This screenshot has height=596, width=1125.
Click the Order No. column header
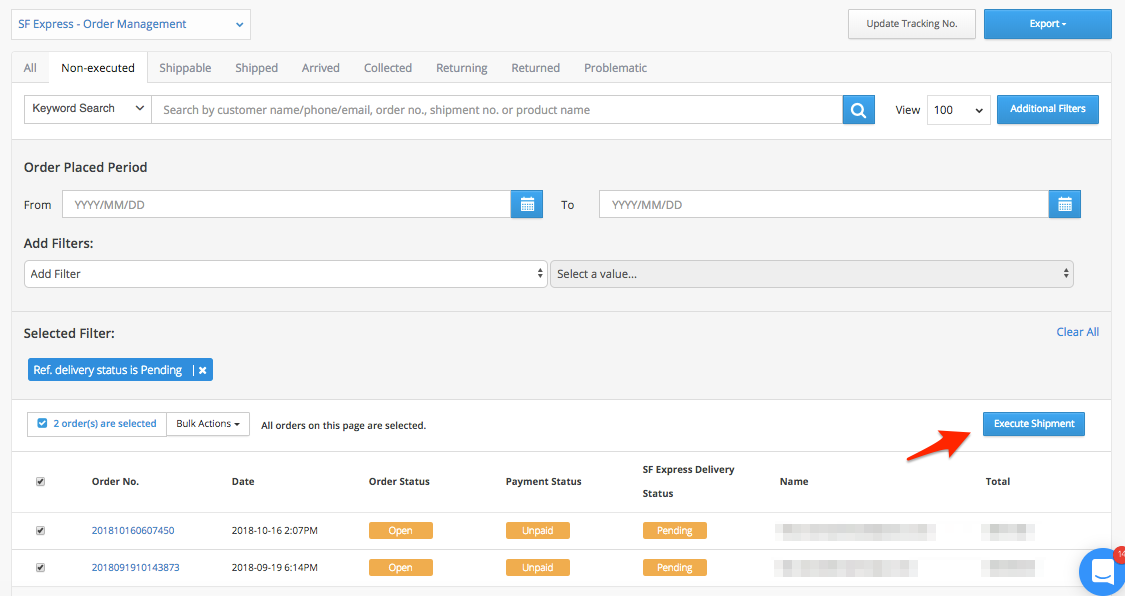[116, 482]
